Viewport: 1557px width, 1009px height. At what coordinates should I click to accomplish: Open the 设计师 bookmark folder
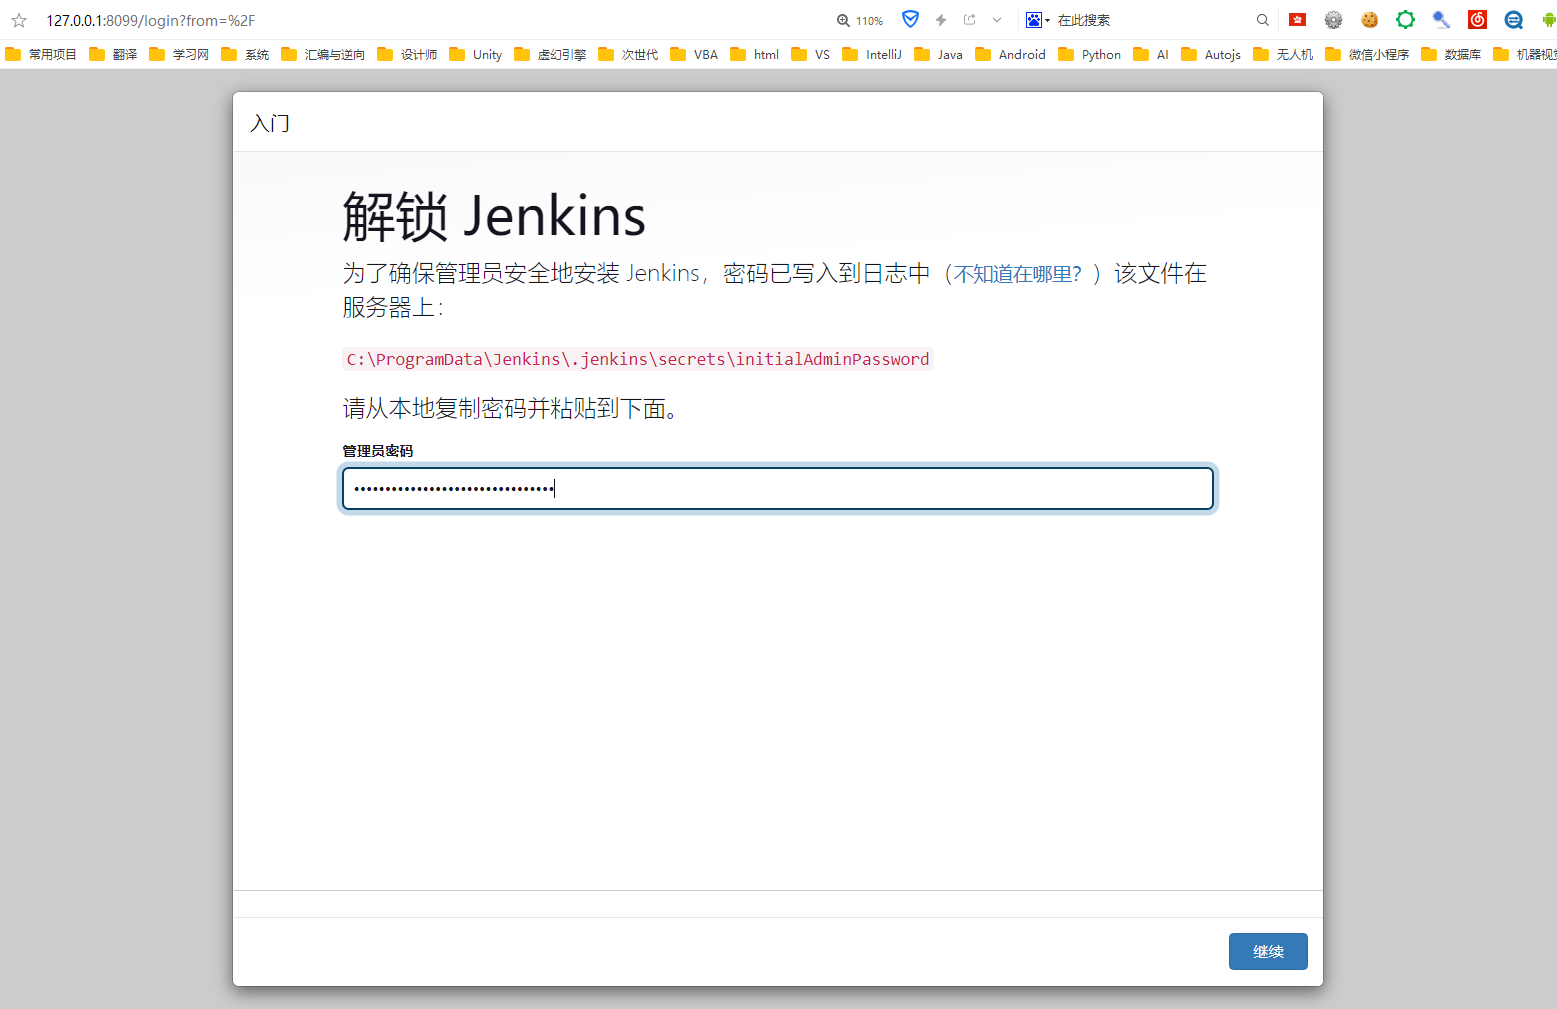(407, 54)
